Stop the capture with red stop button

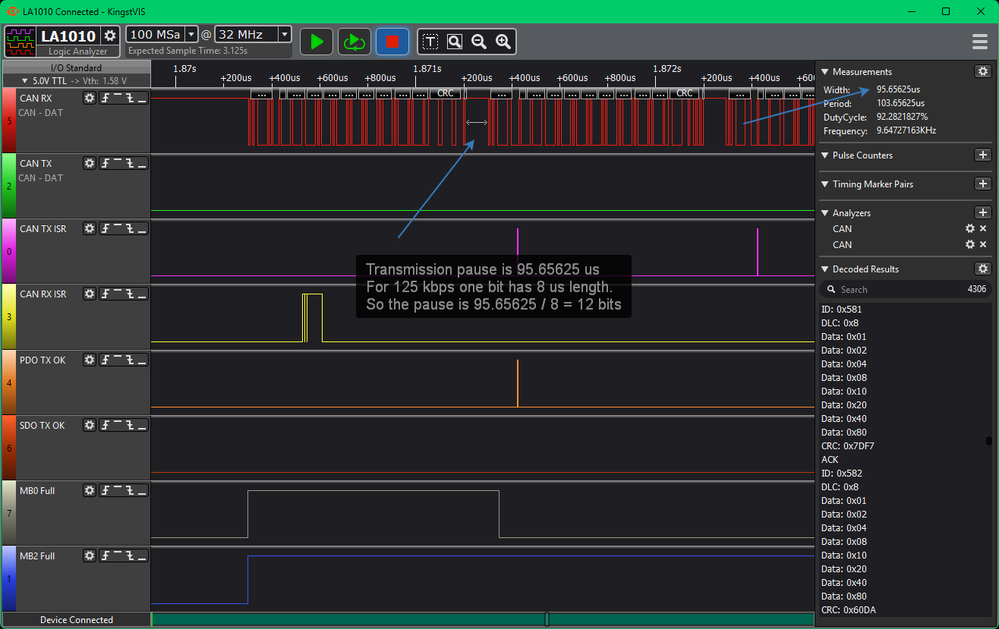point(392,42)
